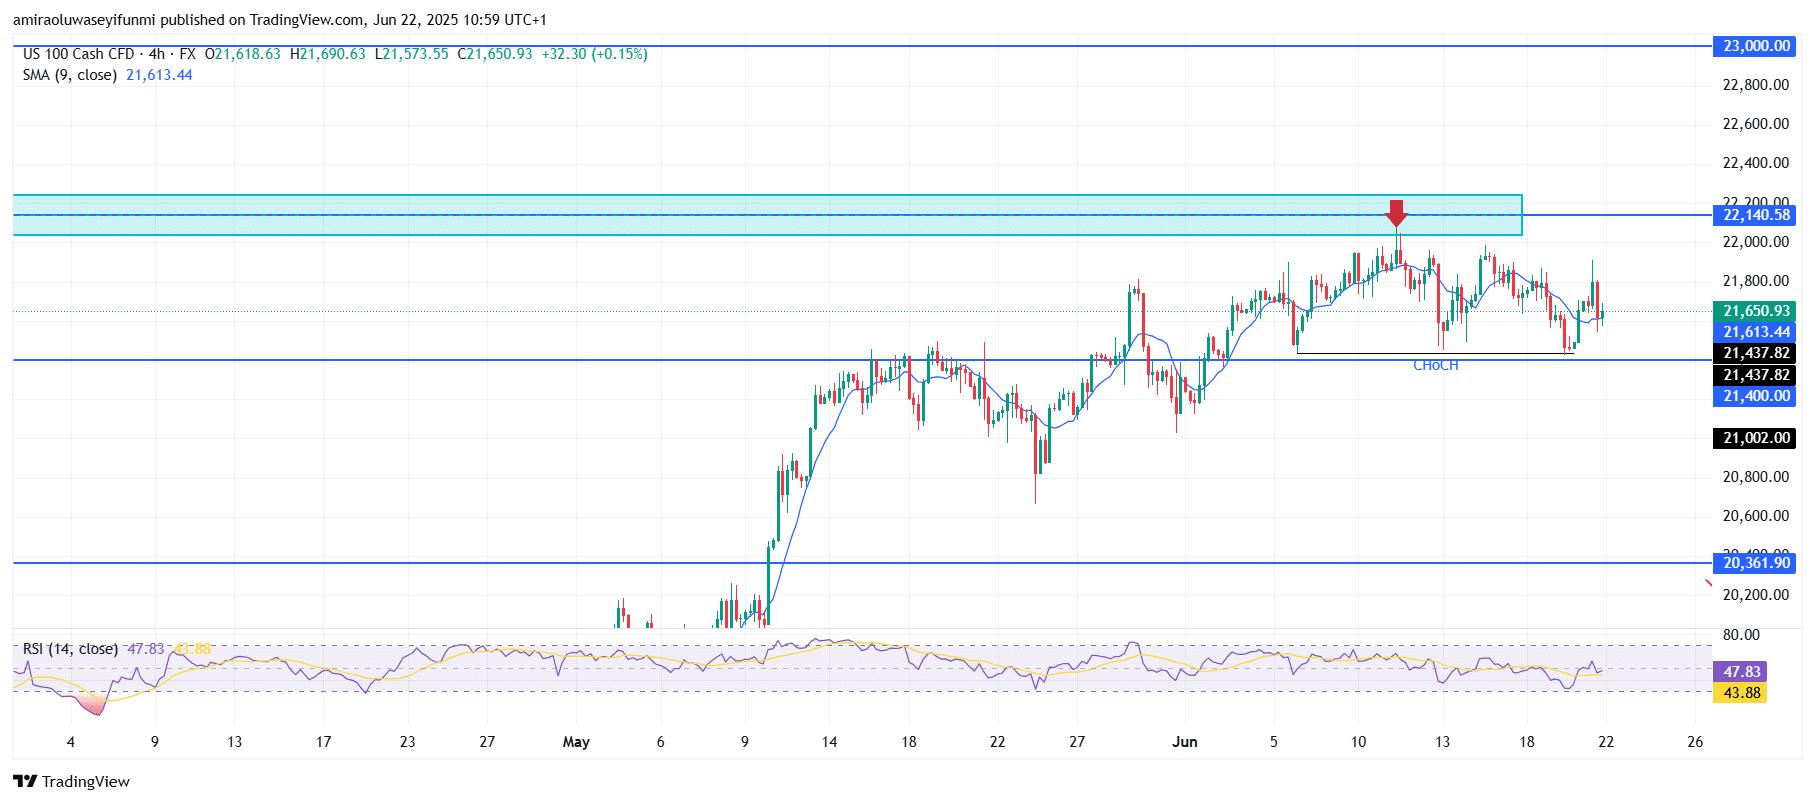Click the 22,800.00 price axis tick

(x=1755, y=85)
